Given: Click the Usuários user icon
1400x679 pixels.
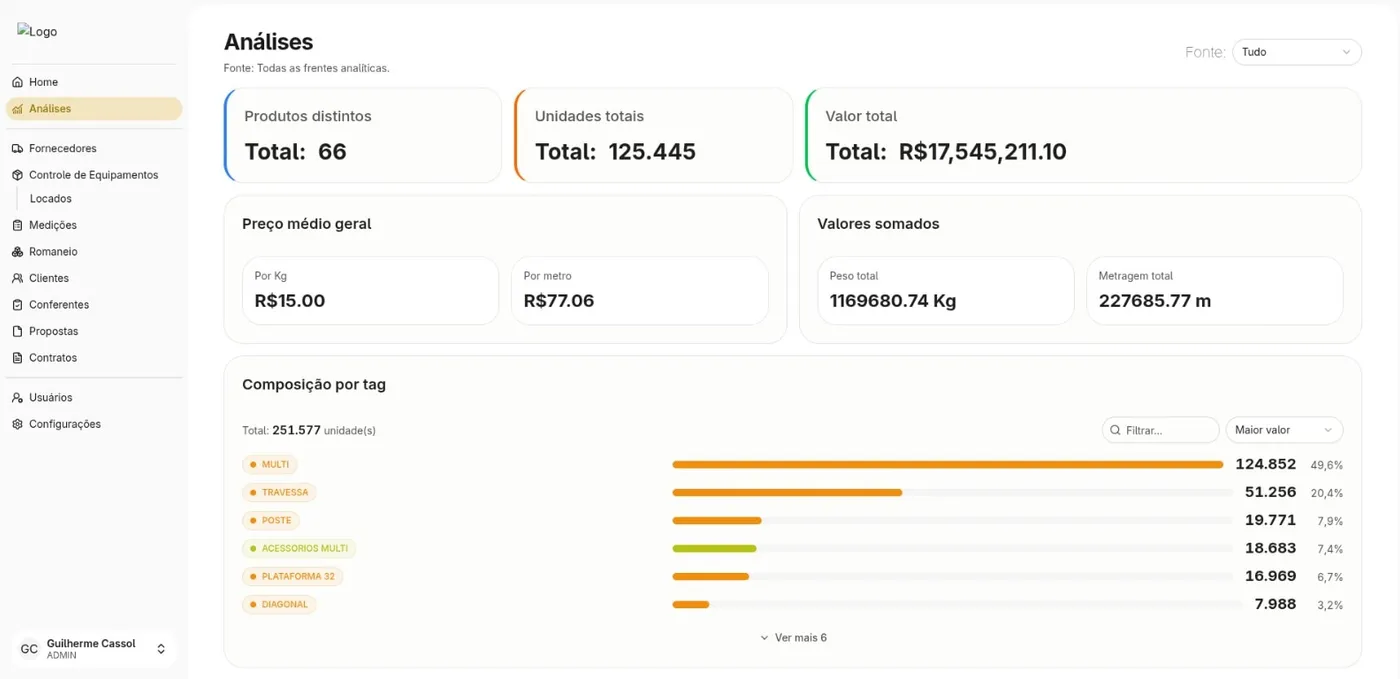Looking at the screenshot, I should [17, 398].
